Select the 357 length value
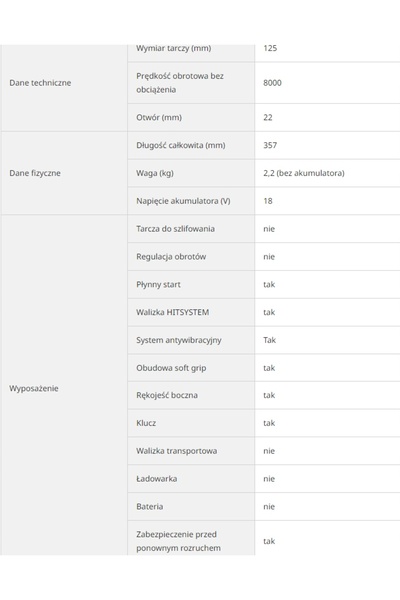The width and height of the screenshot is (400, 600). point(270,145)
